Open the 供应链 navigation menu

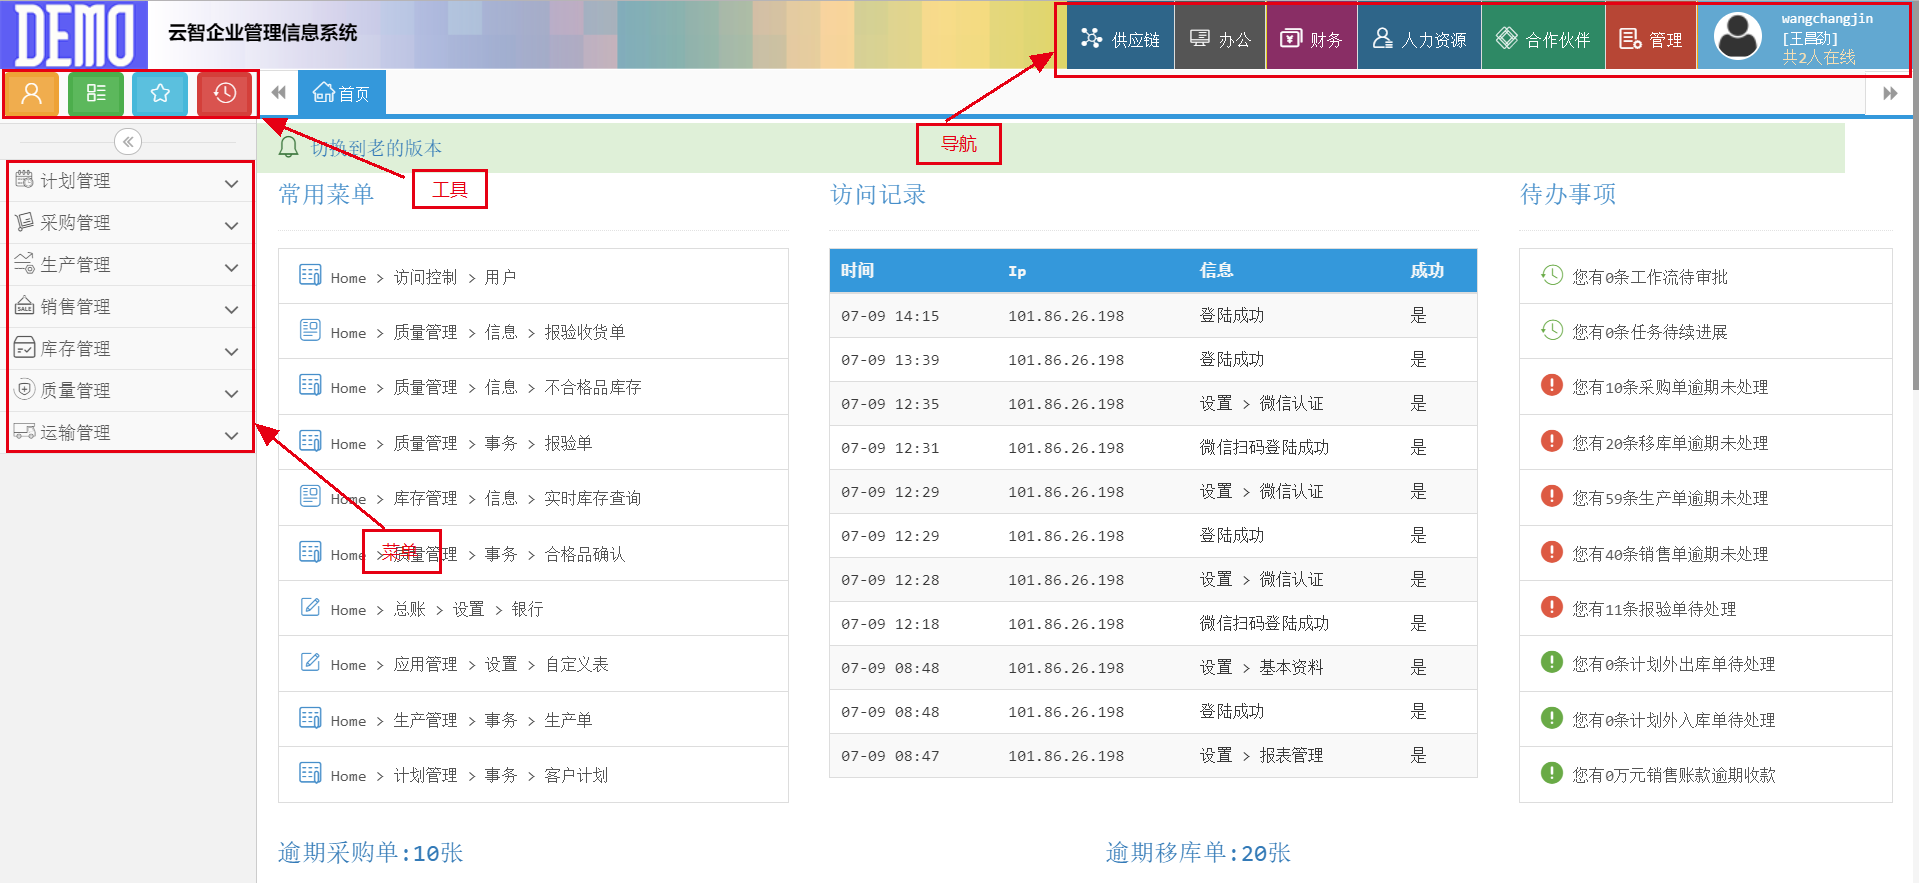point(1120,38)
